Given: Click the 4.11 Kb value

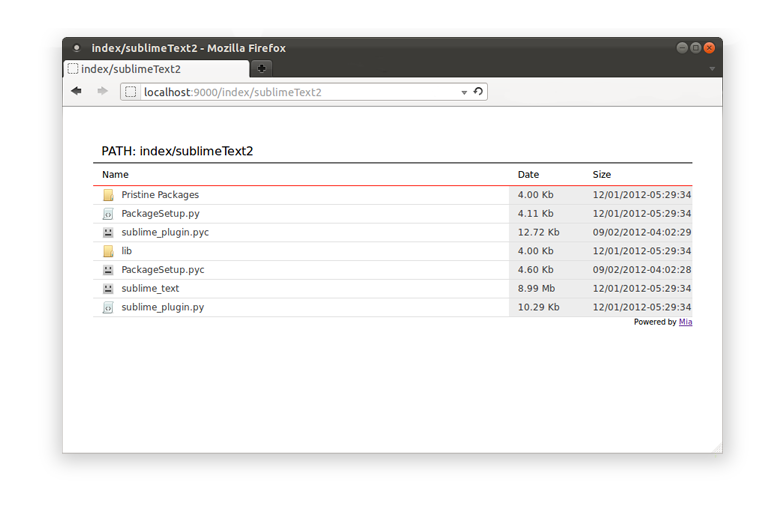Looking at the screenshot, I should point(536,214).
